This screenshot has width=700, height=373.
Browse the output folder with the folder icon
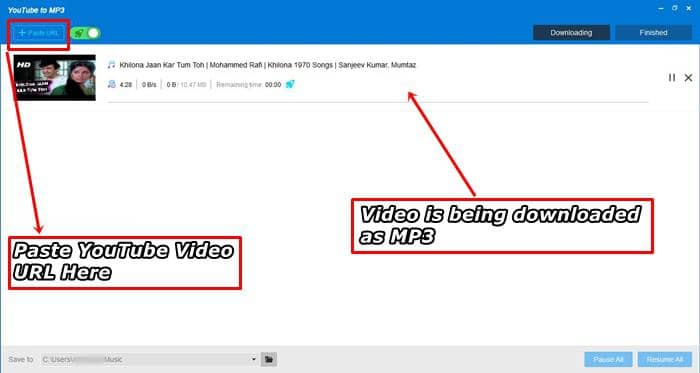click(269, 359)
